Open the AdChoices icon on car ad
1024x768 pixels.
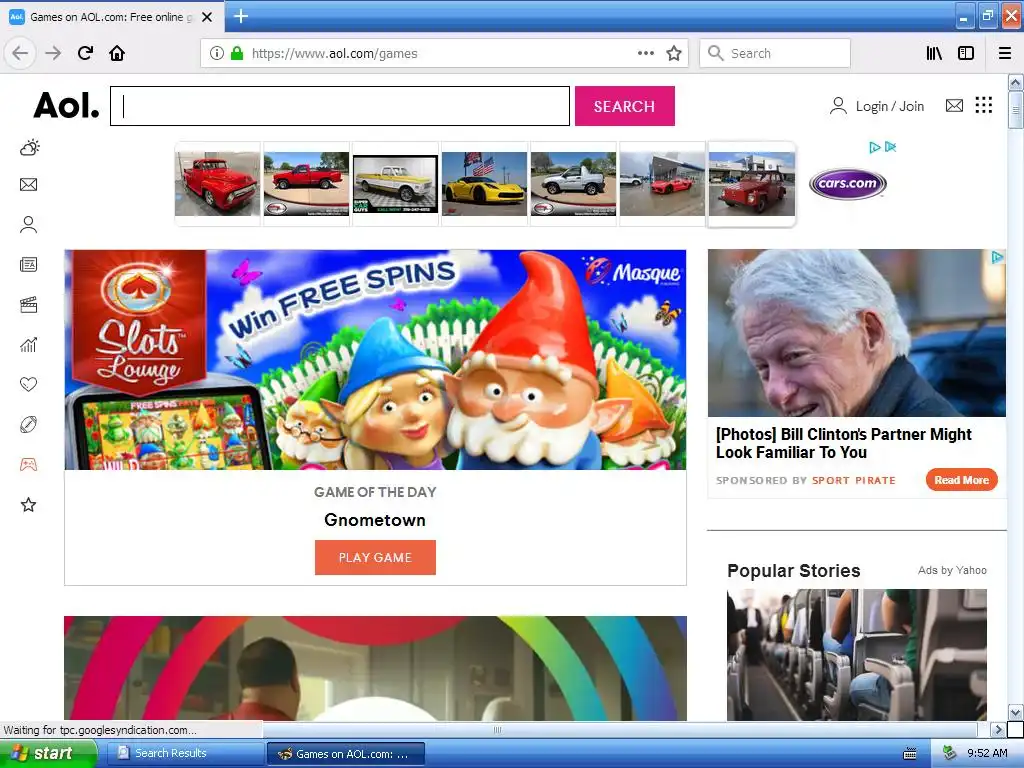pyautogui.click(x=874, y=148)
